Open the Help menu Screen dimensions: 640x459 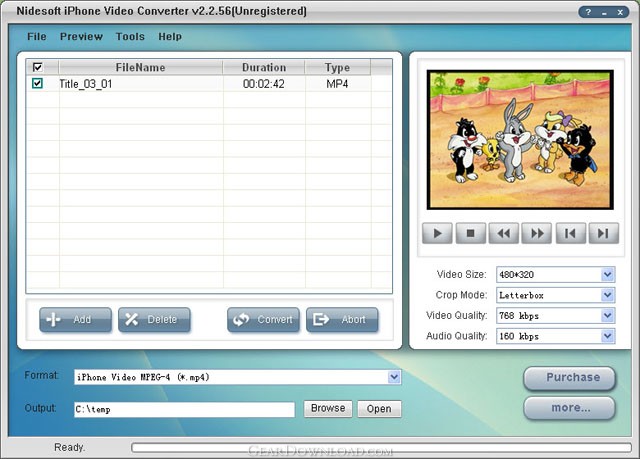coord(170,36)
